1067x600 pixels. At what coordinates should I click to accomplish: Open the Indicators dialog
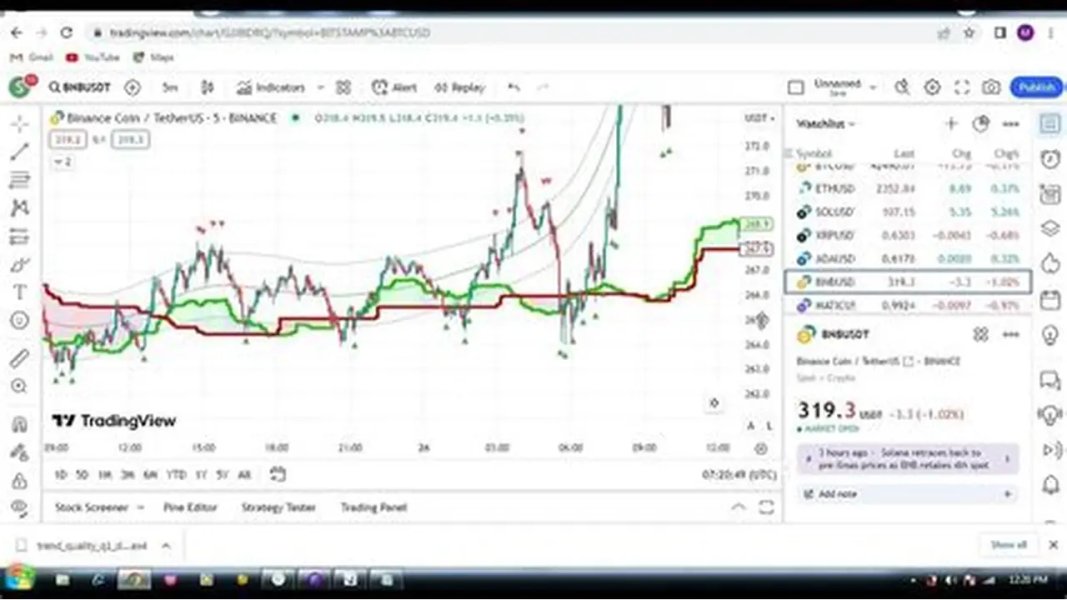click(x=271, y=87)
